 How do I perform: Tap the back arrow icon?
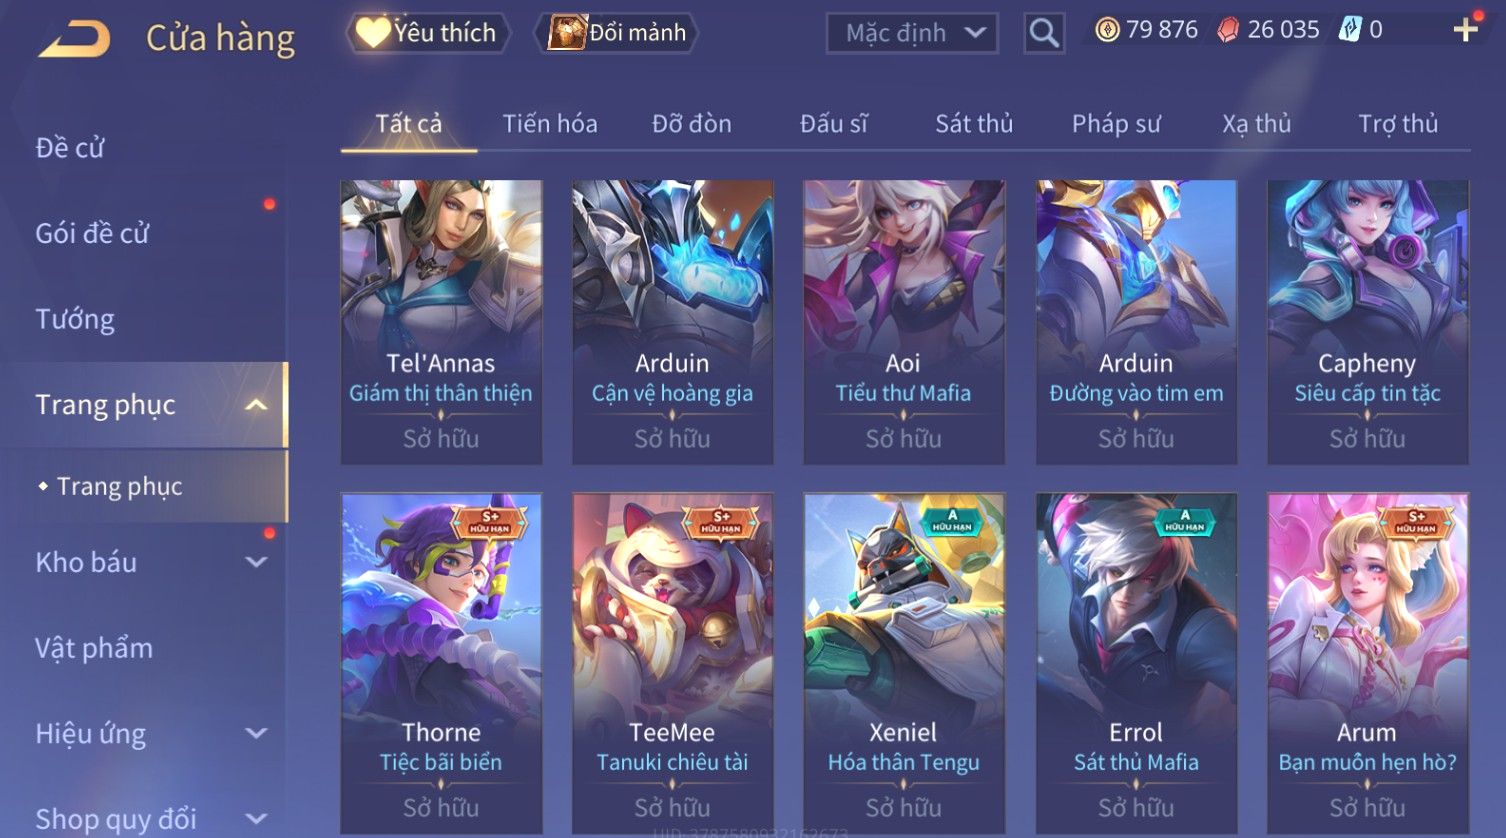pyautogui.click(x=74, y=39)
